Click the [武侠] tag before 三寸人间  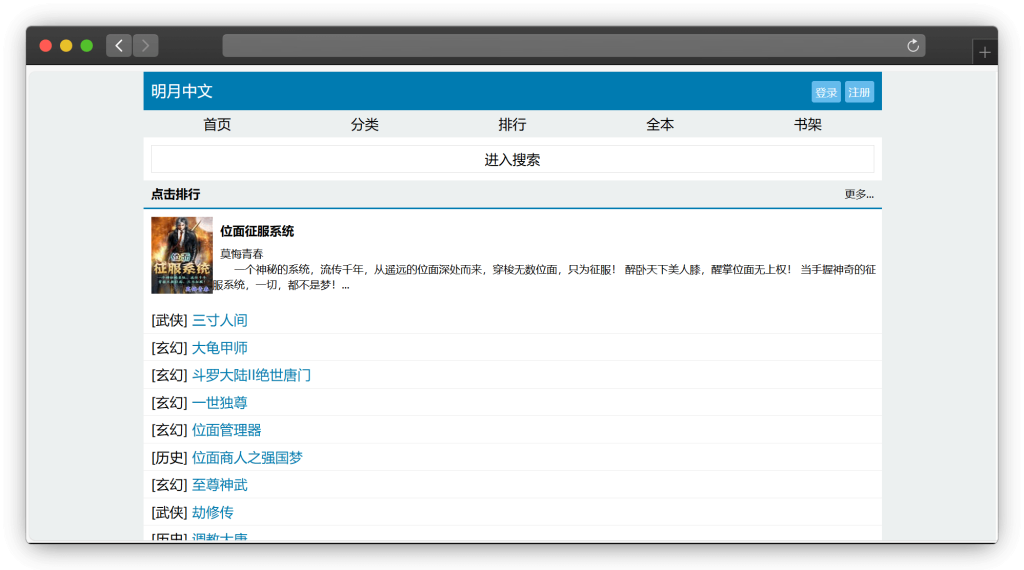169,321
